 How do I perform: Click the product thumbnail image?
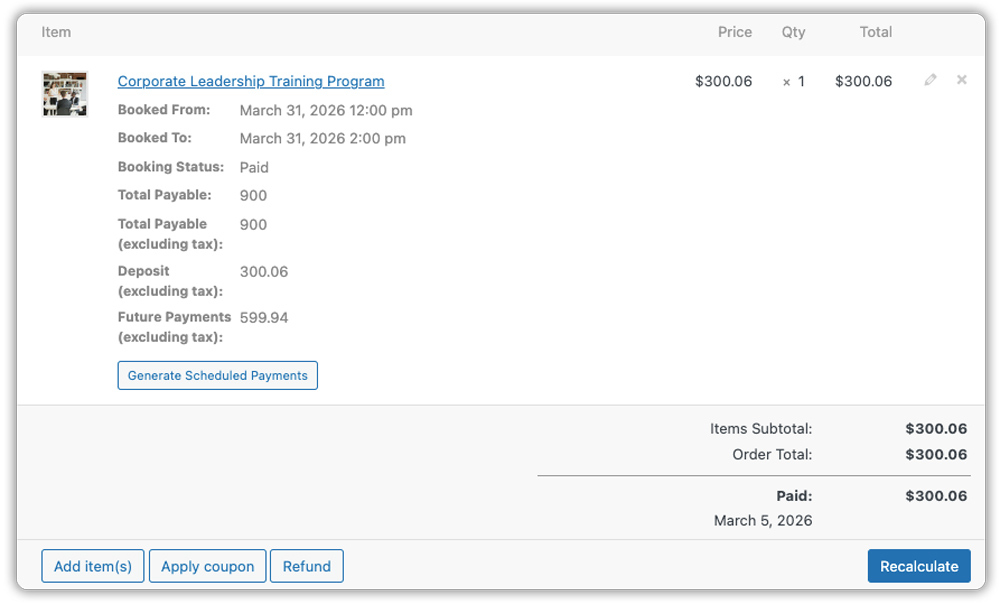pos(65,94)
